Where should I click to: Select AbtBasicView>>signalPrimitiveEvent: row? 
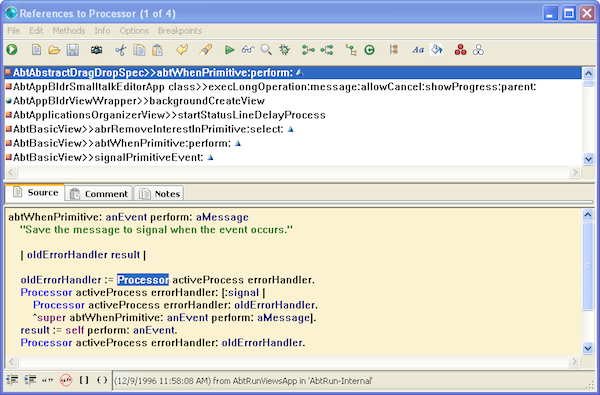pyautogui.click(x=293, y=158)
